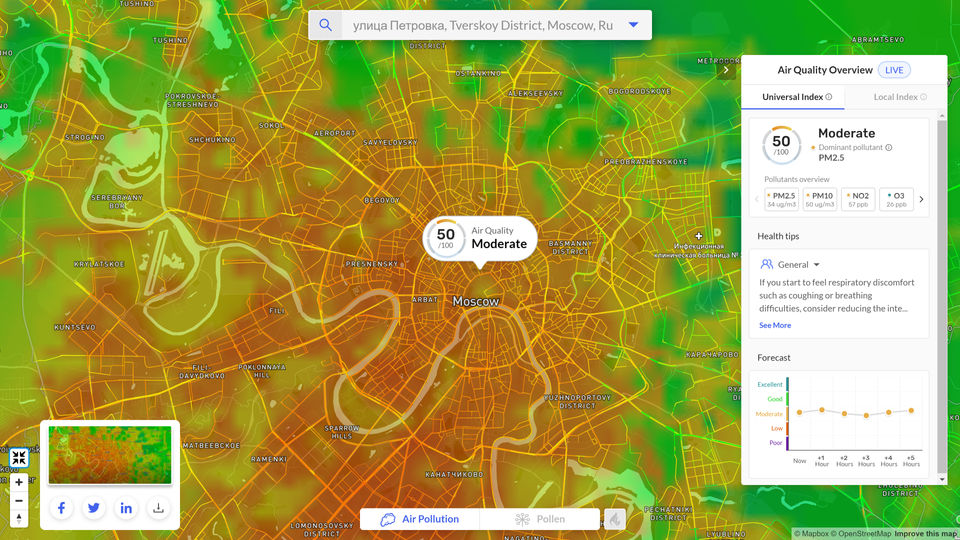Click the PRESNENSKY district label
The height and width of the screenshot is (540, 960).
tap(372, 264)
